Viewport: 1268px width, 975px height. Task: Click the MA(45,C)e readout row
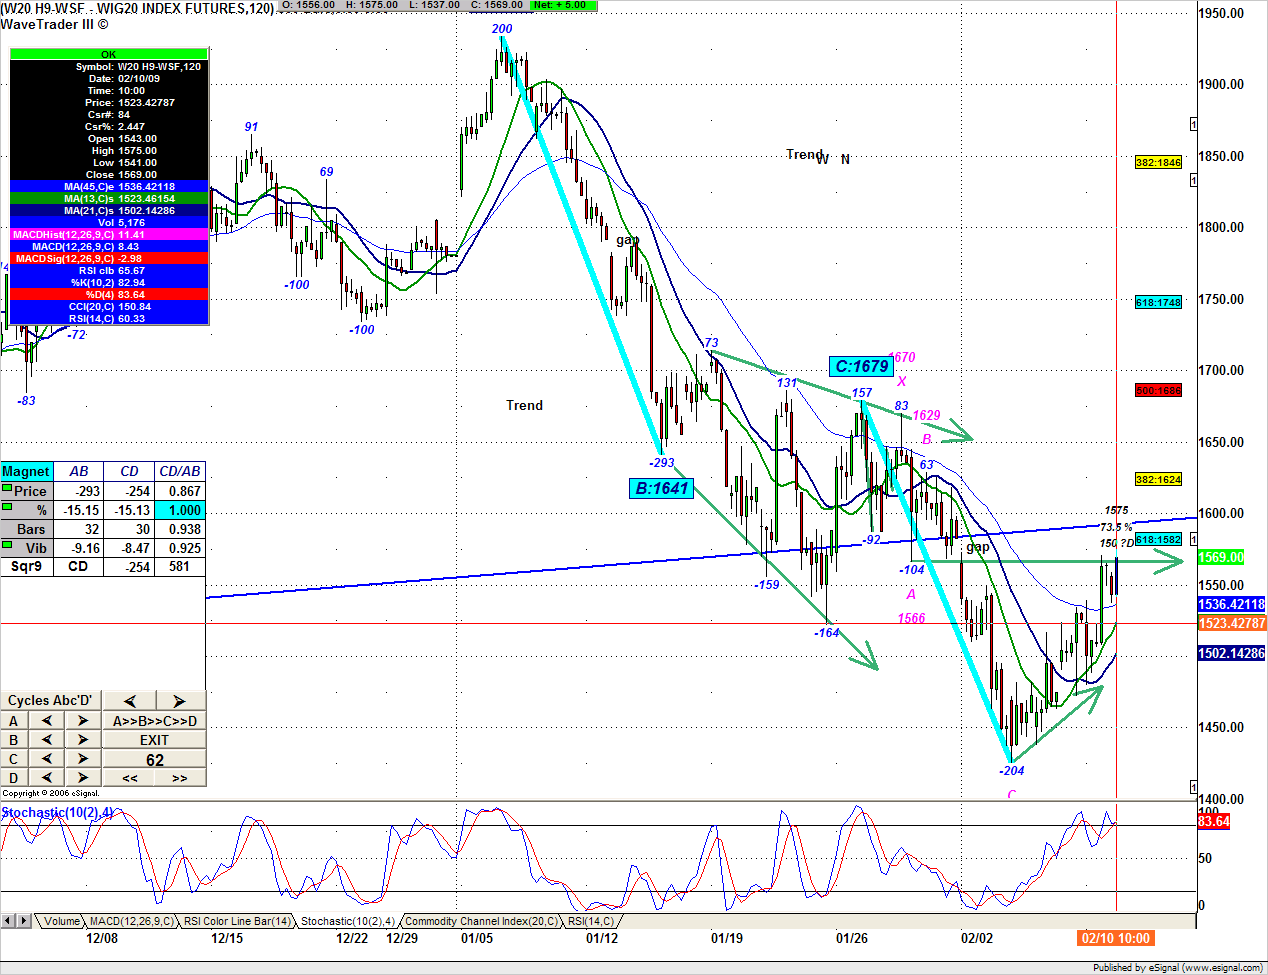click(109, 186)
